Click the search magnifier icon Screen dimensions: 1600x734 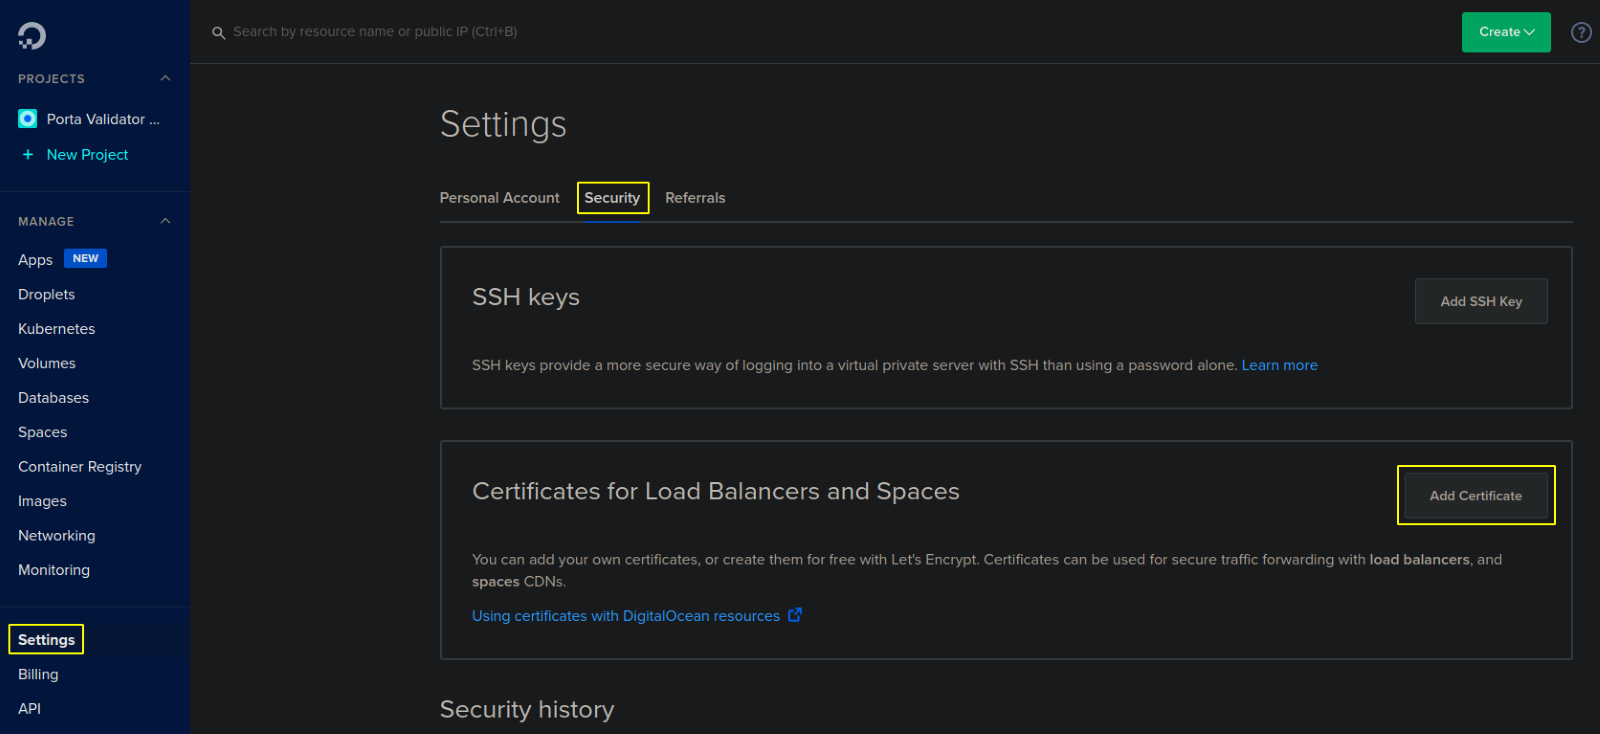pyautogui.click(x=218, y=33)
